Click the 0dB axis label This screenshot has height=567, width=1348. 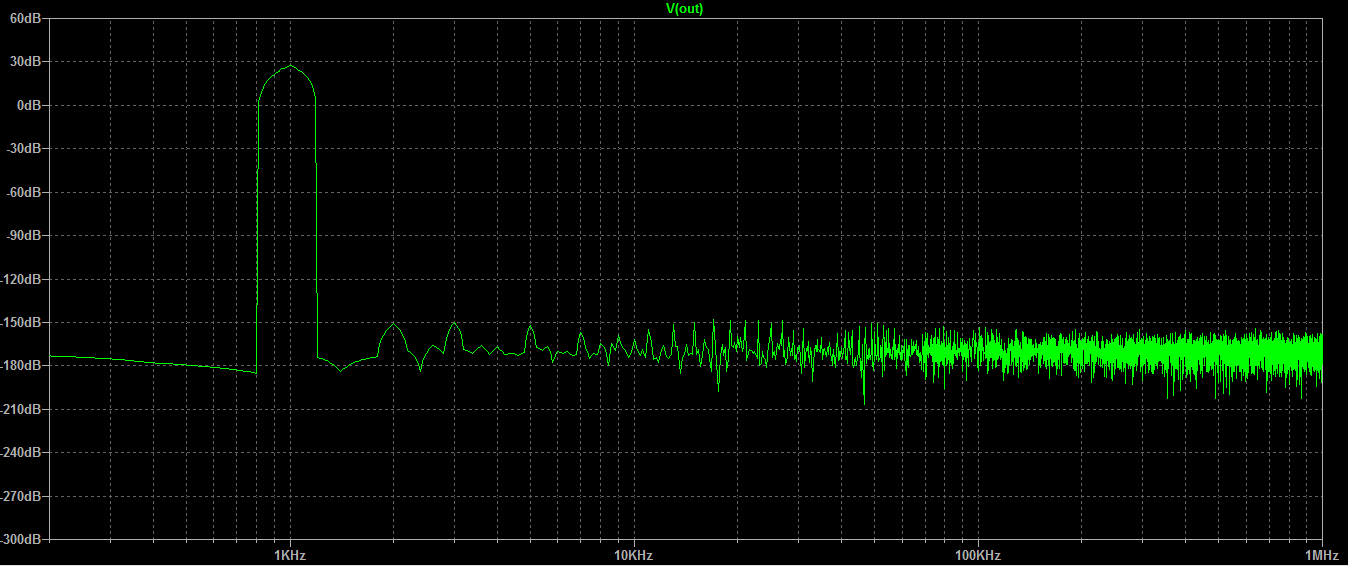[x=30, y=105]
